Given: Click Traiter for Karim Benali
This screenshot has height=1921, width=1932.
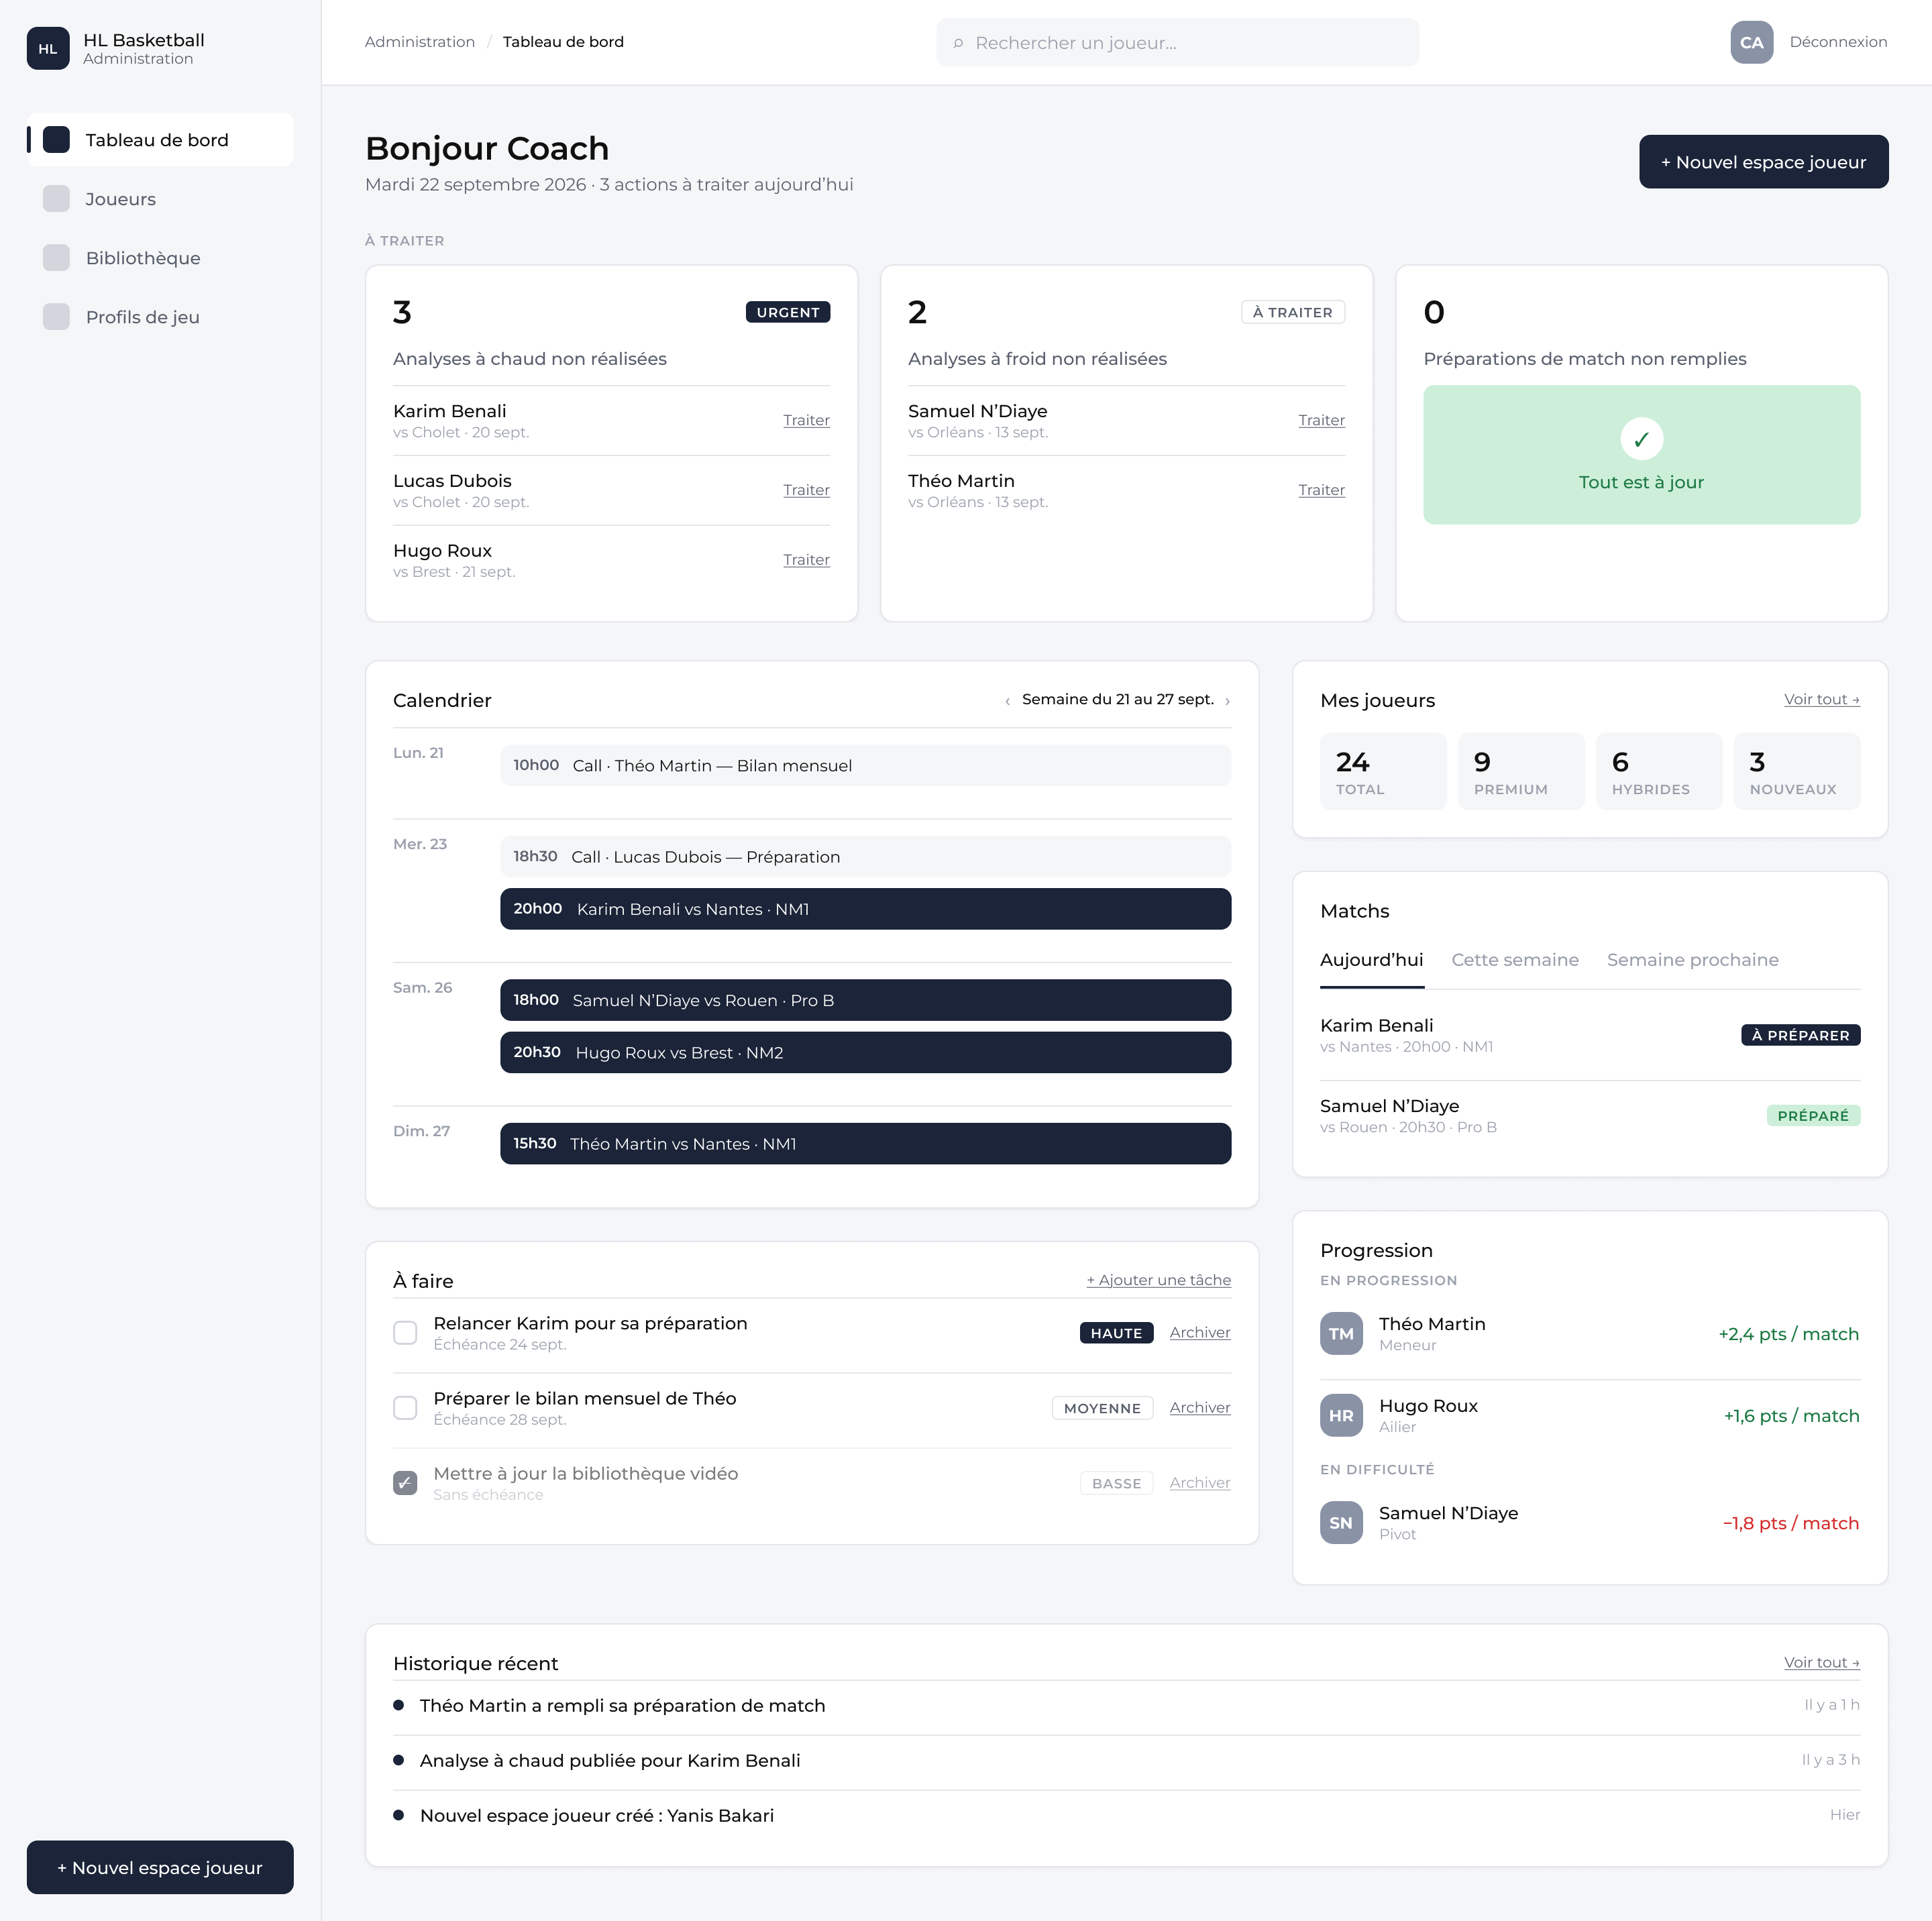Looking at the screenshot, I should pyautogui.click(x=806, y=420).
